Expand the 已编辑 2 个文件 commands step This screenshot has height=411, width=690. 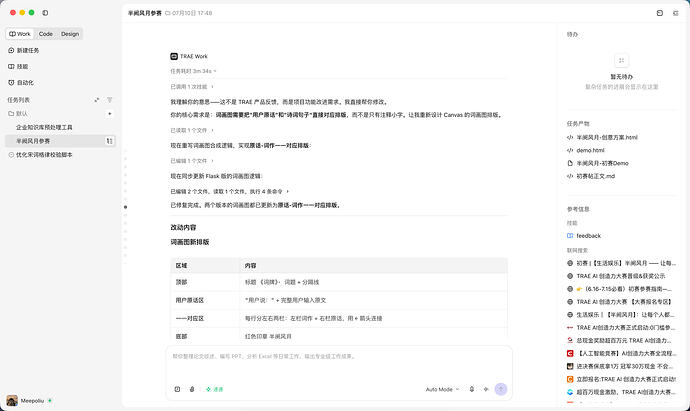(230, 191)
